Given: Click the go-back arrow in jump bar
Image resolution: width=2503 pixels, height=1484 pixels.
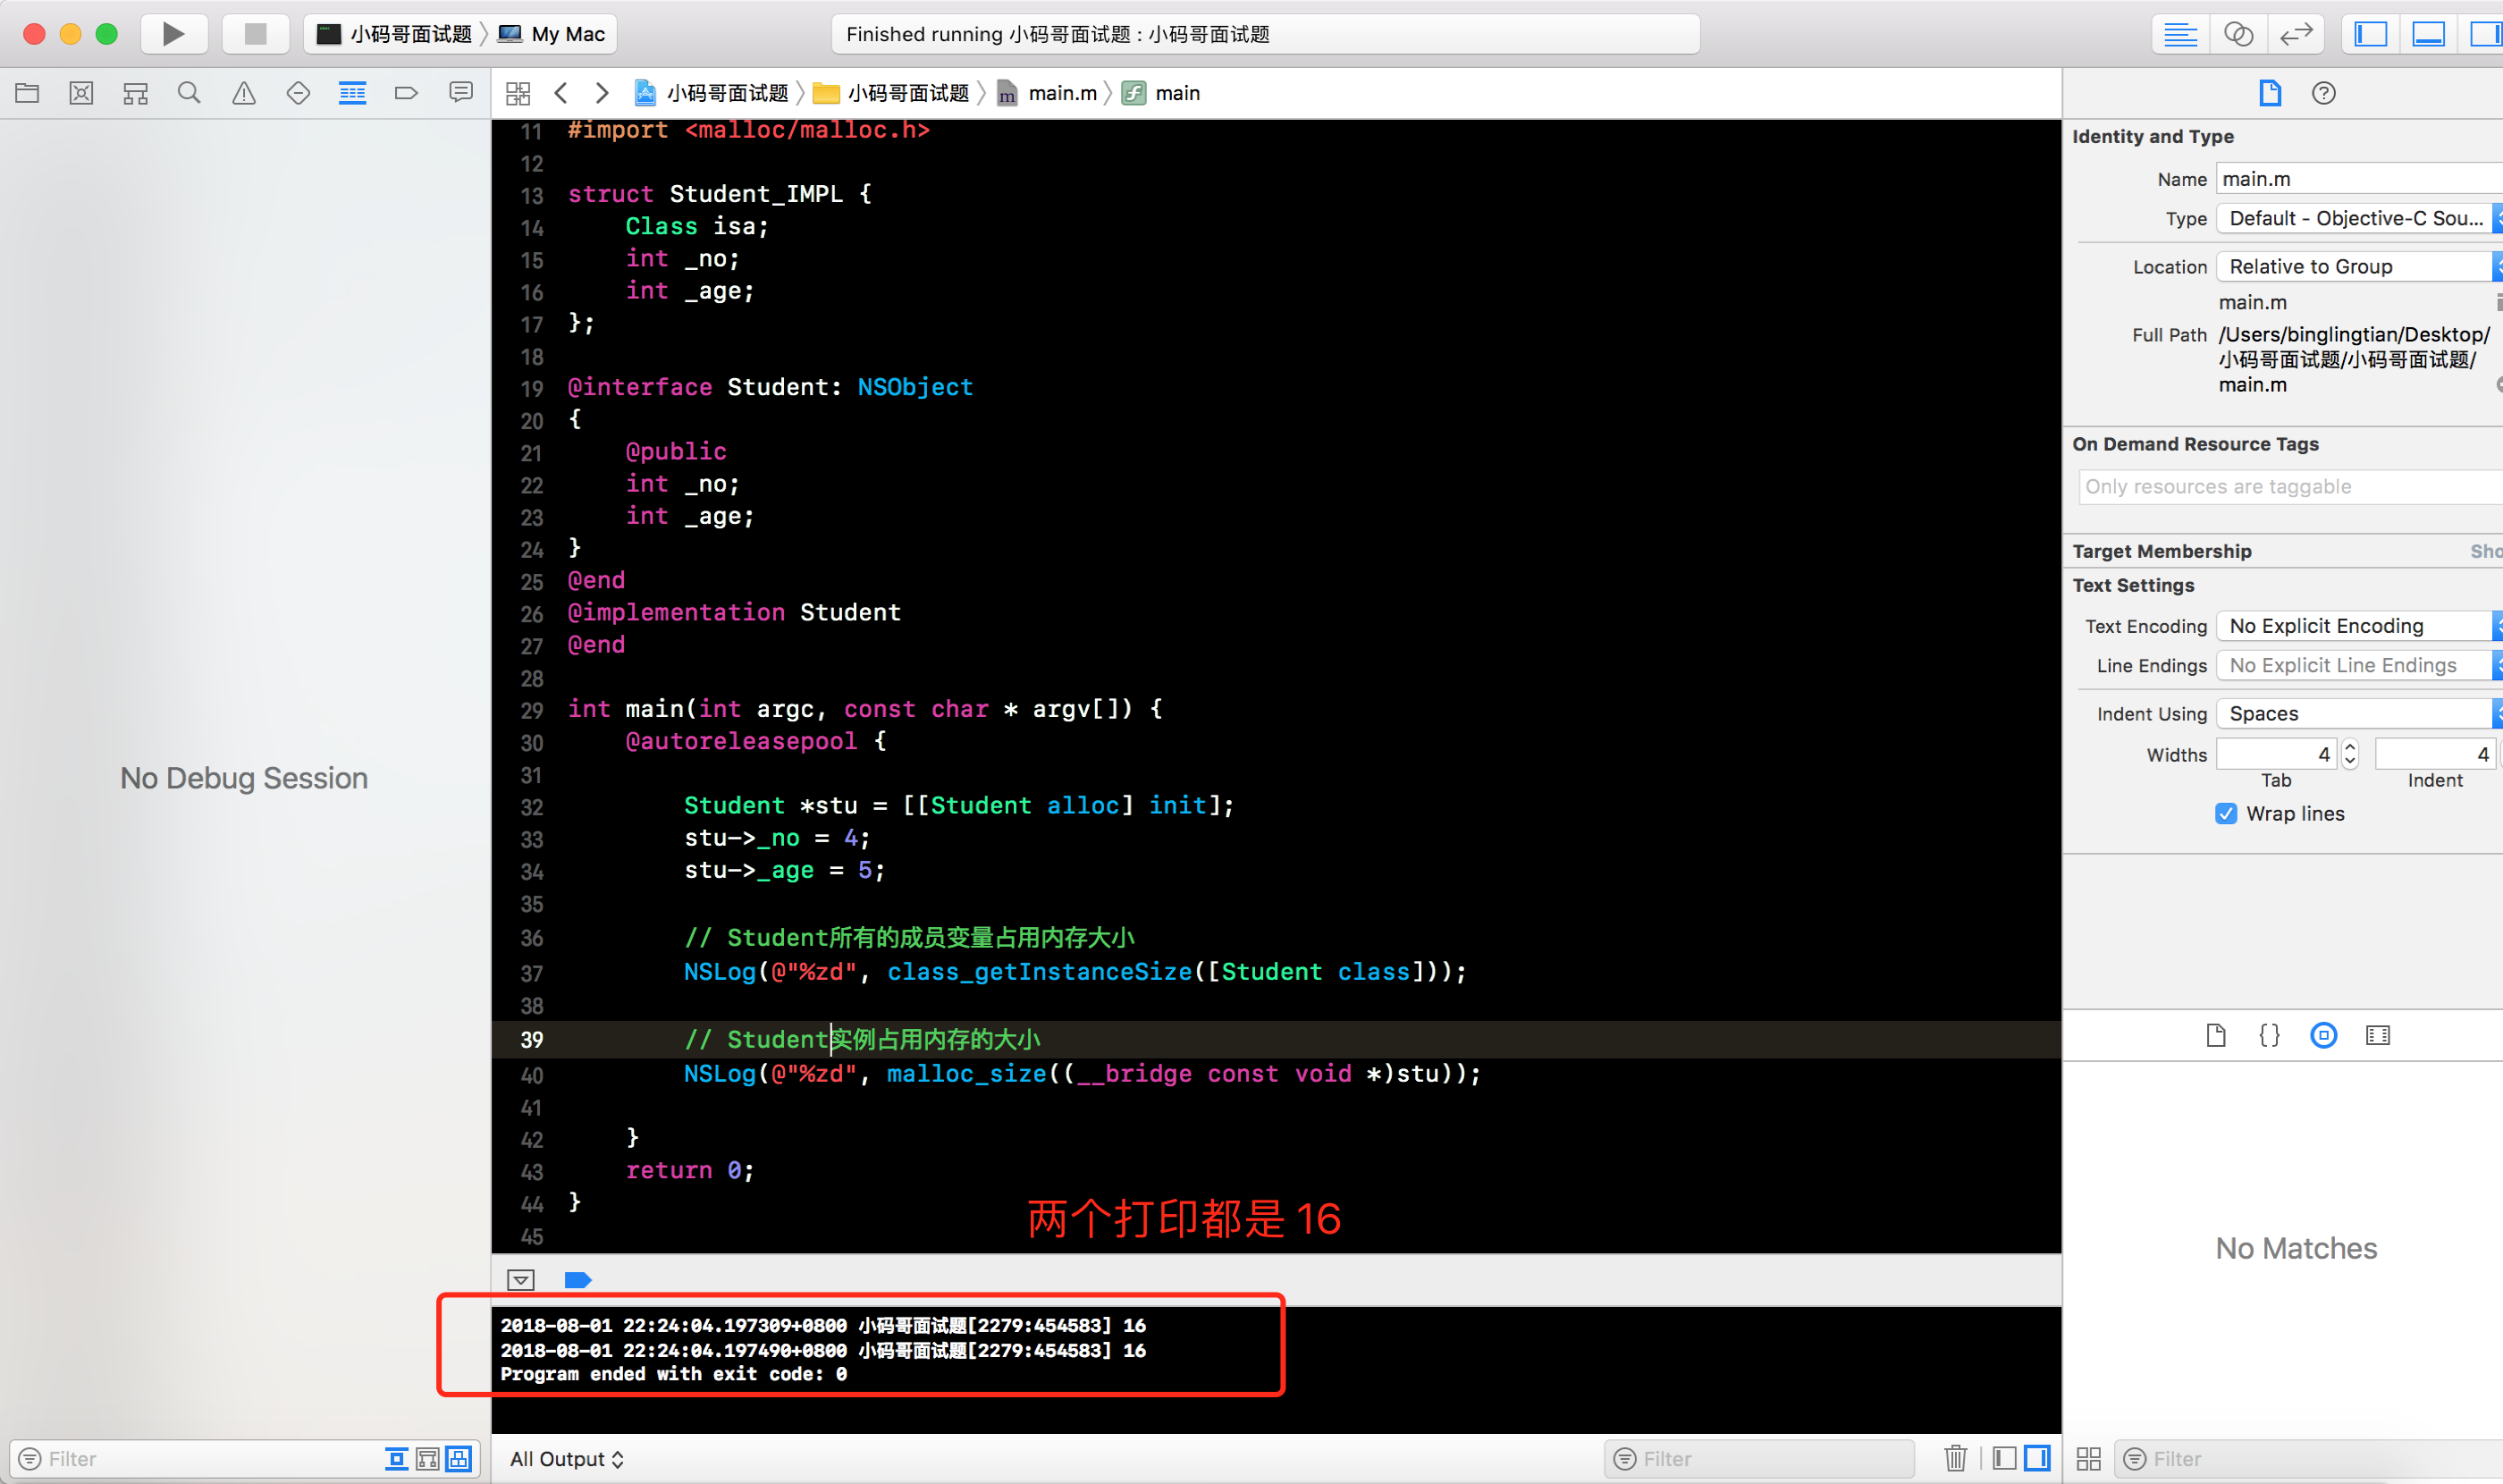Looking at the screenshot, I should 561,93.
